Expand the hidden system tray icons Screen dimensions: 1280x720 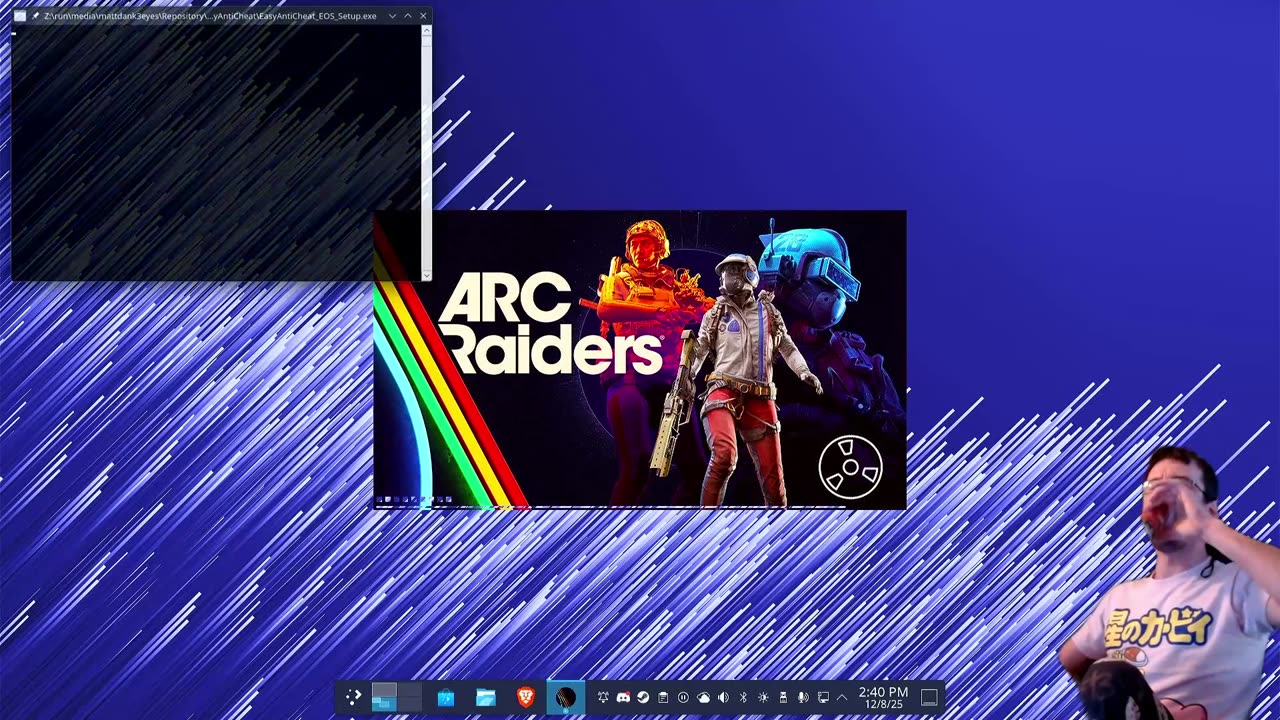tap(842, 697)
